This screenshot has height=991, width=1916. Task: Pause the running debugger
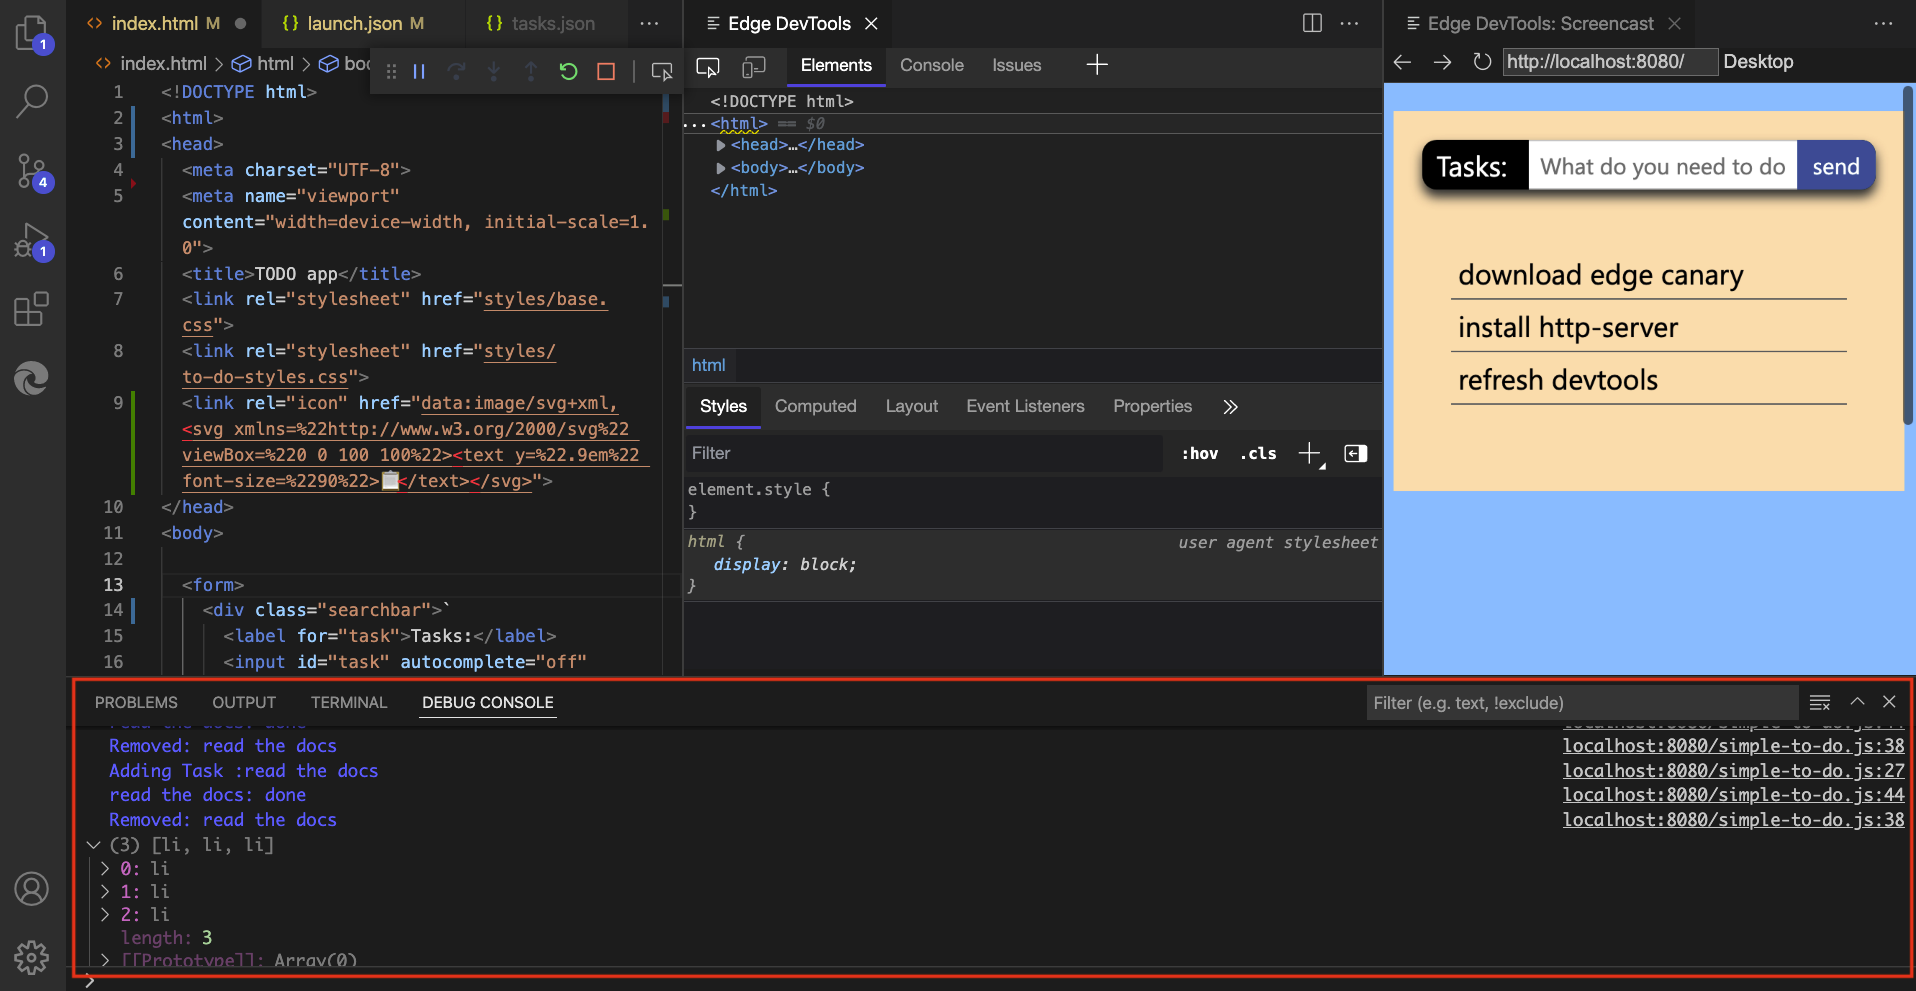point(419,70)
